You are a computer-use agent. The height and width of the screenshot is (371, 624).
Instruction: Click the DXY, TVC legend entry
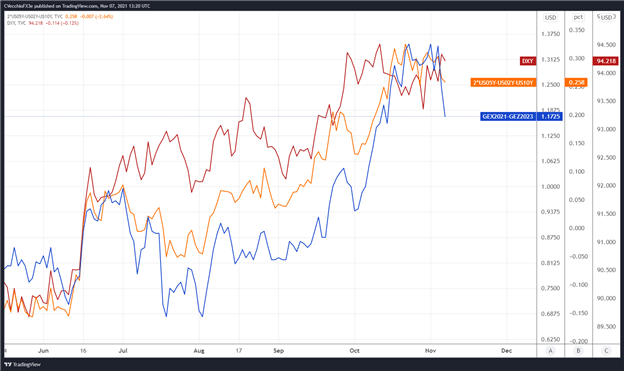point(17,23)
